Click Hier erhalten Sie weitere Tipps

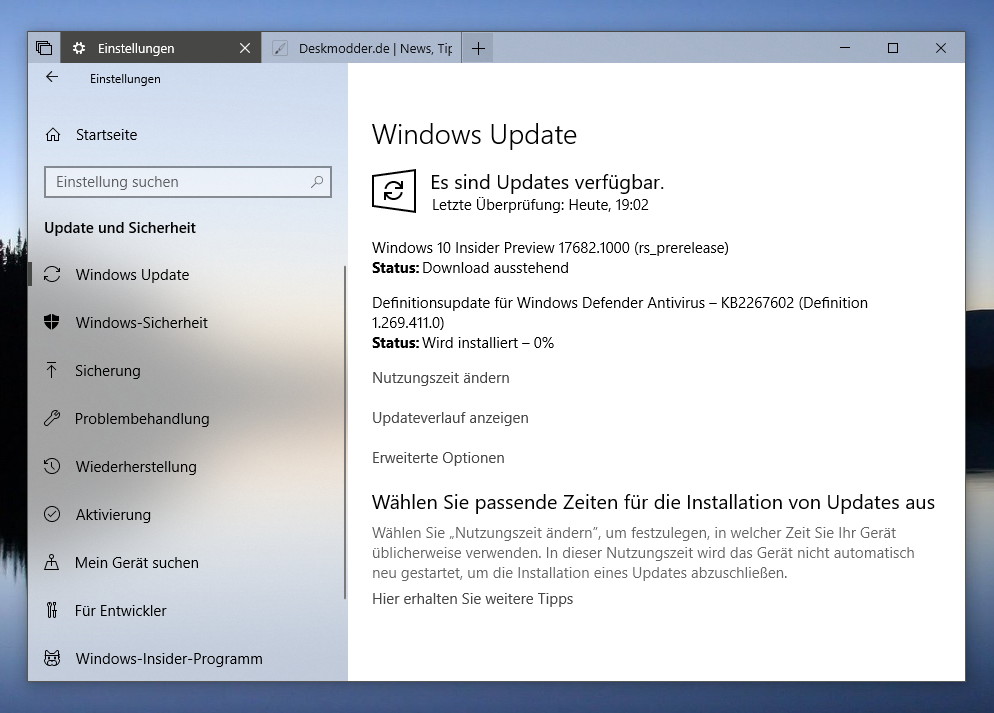coord(472,599)
